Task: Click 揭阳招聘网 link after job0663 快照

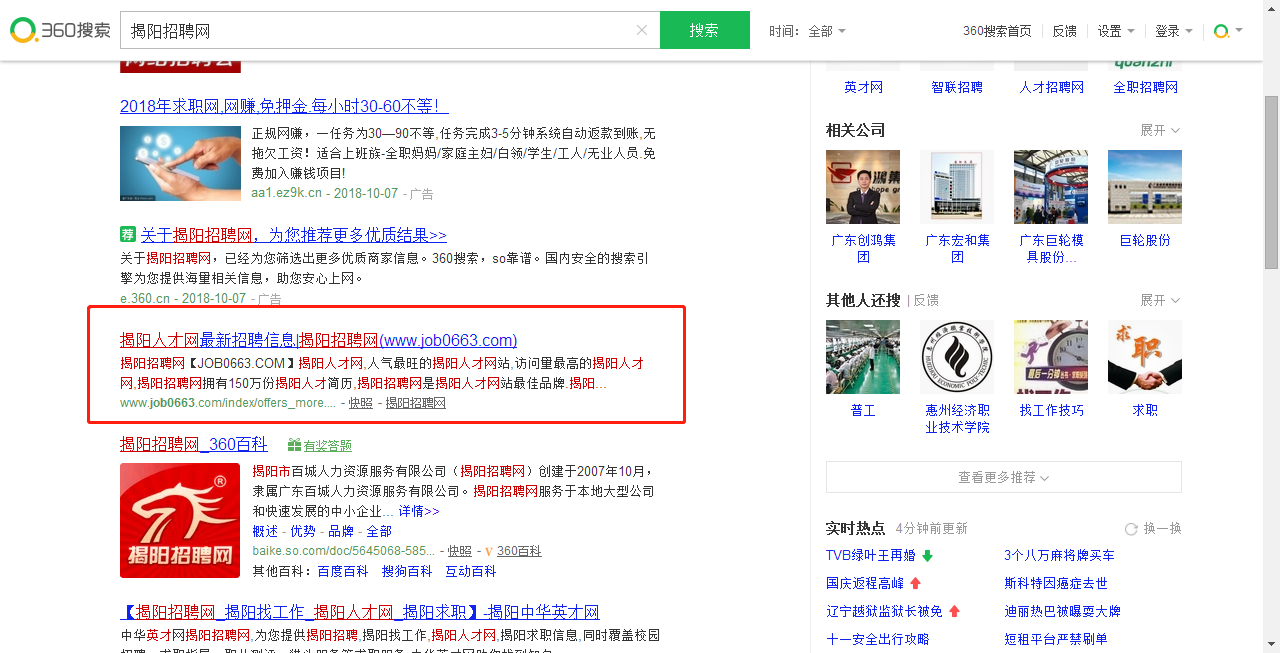Action: coord(416,403)
